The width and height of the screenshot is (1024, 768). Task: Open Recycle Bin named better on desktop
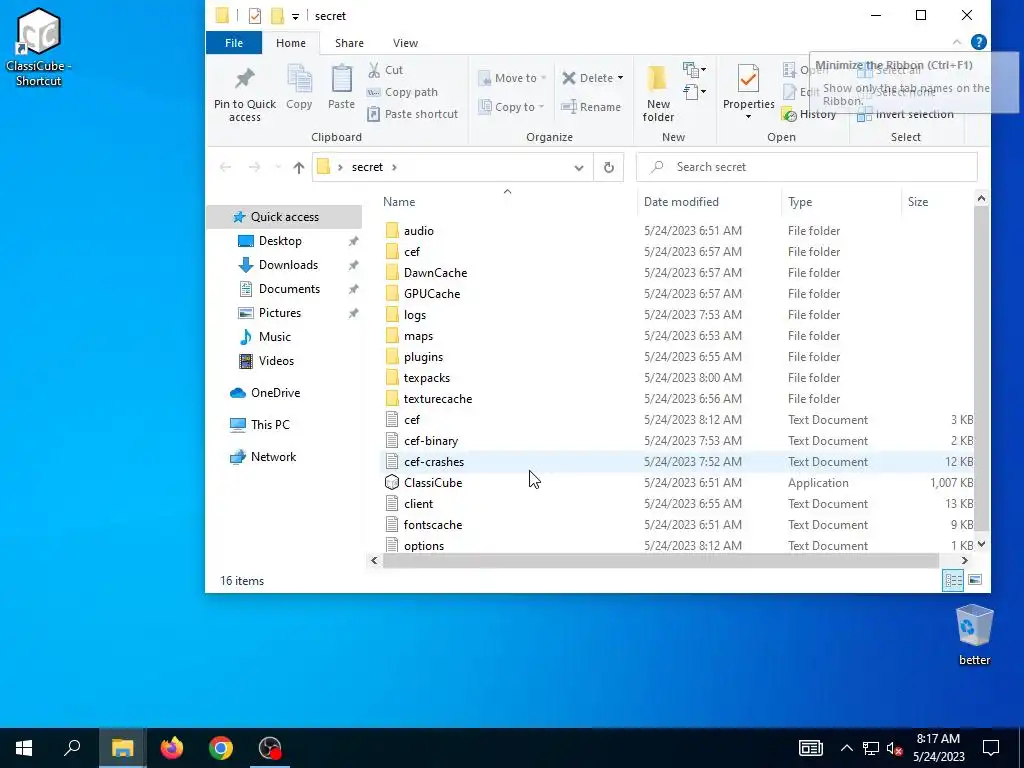974,634
